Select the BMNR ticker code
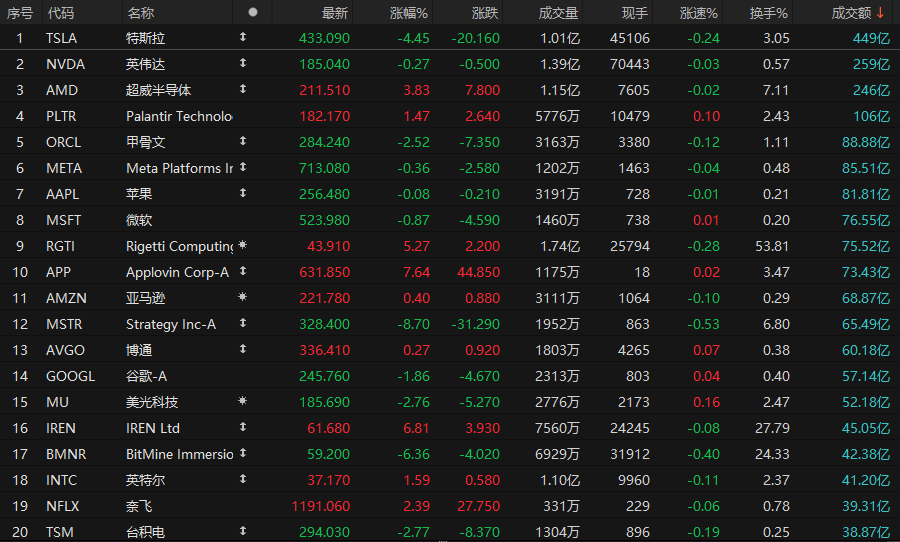The width and height of the screenshot is (900, 542). [x=66, y=454]
